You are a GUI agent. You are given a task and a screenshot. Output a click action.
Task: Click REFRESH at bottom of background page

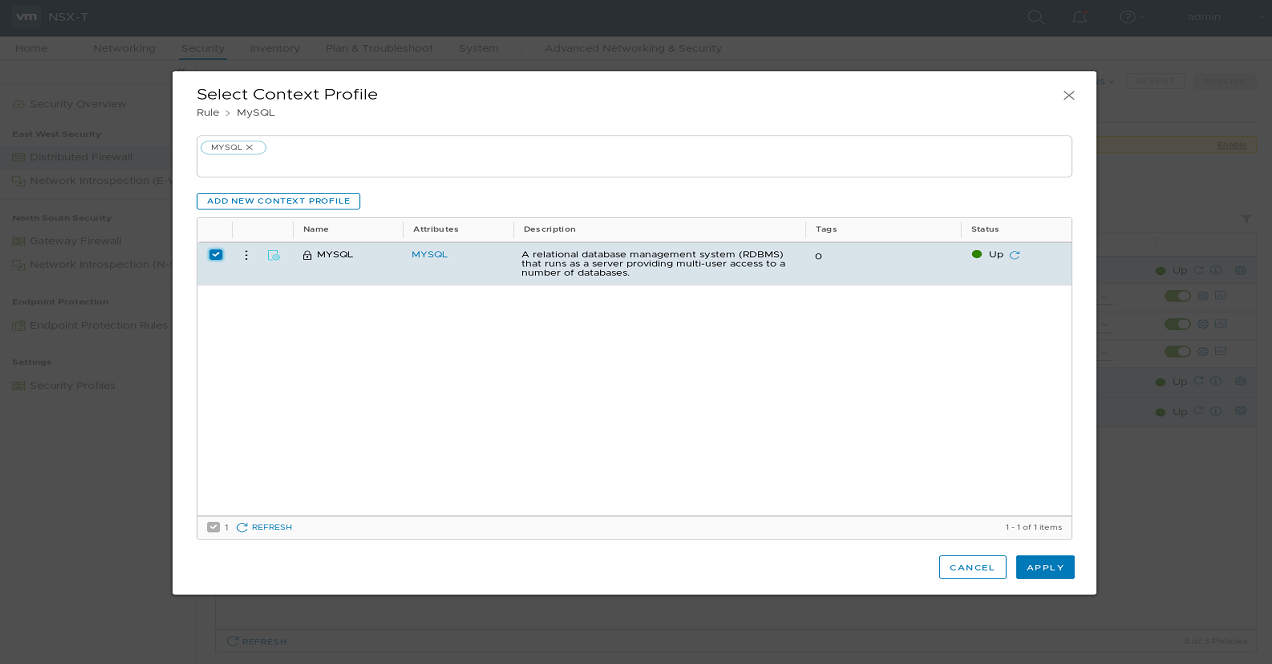point(257,641)
